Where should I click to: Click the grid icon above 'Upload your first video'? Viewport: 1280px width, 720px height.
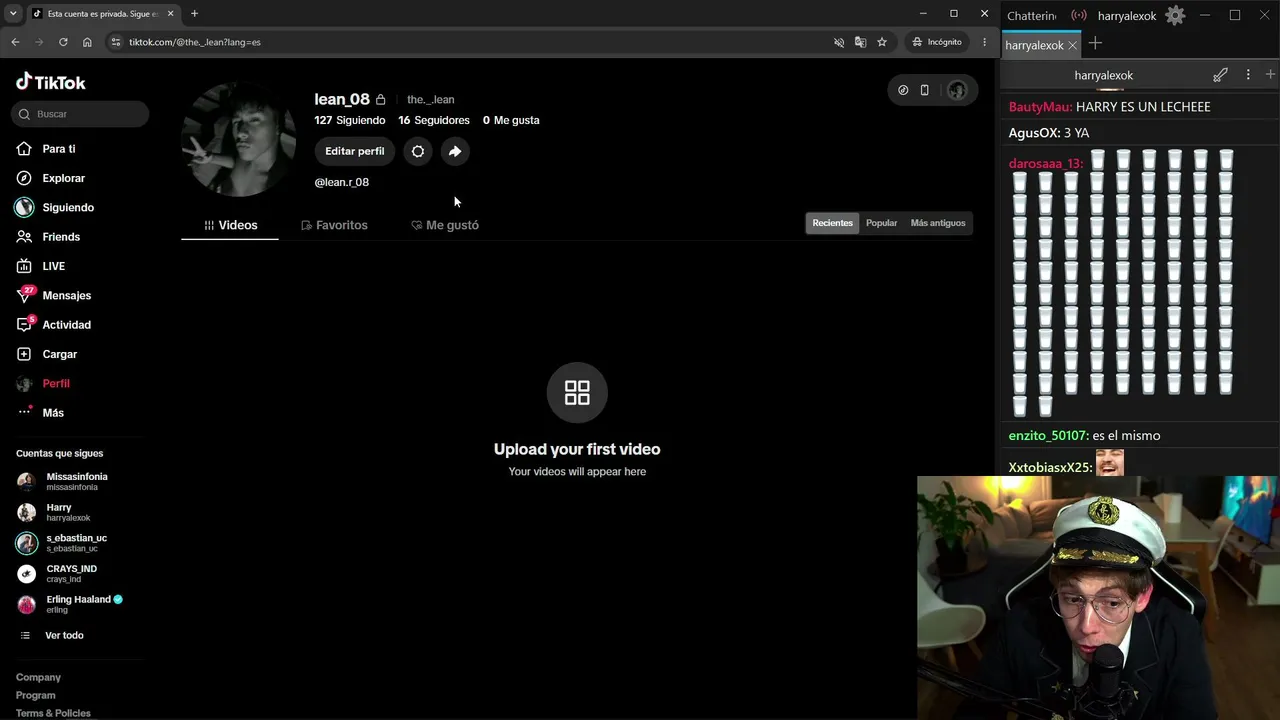(577, 392)
